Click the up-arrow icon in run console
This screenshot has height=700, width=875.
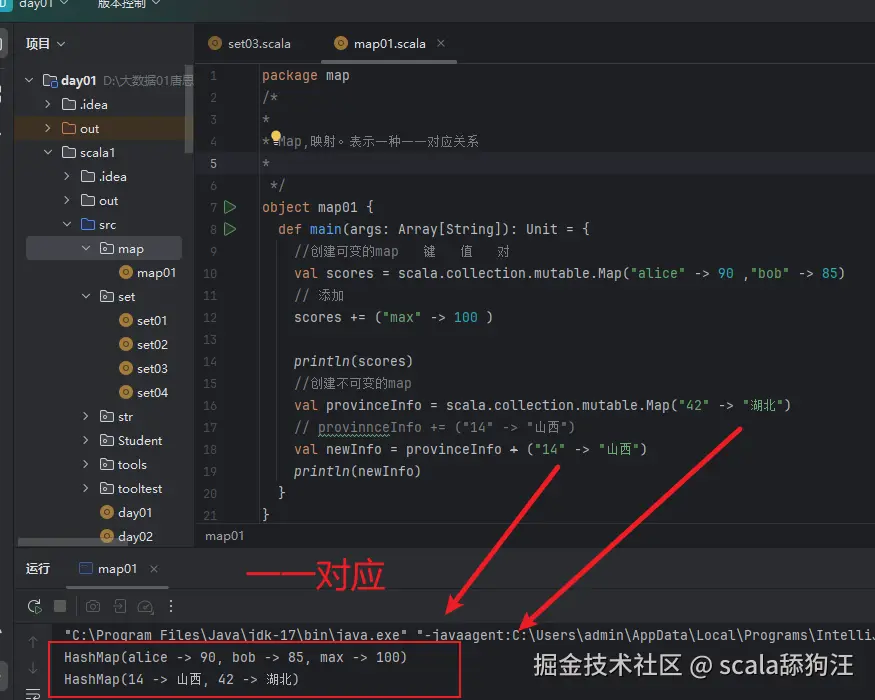pyautogui.click(x=33, y=642)
